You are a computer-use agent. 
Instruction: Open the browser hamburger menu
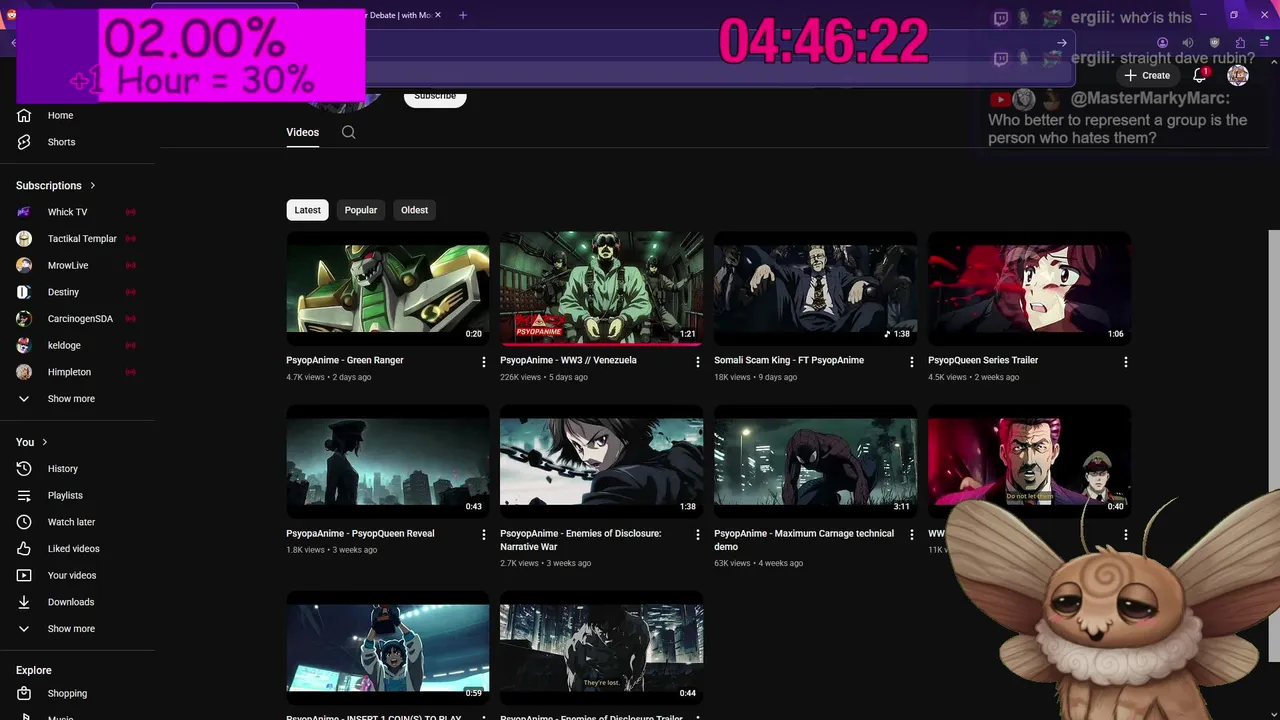[1263, 43]
